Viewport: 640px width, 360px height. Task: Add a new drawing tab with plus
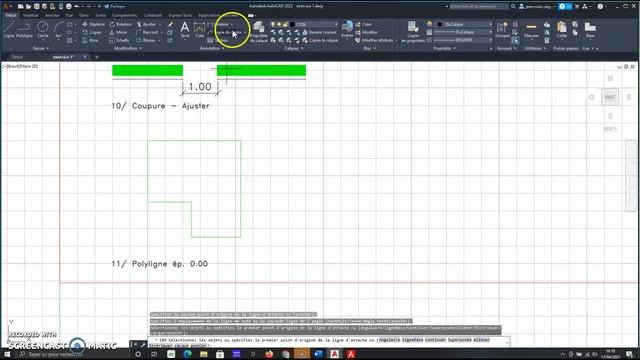pyautogui.click(x=97, y=57)
